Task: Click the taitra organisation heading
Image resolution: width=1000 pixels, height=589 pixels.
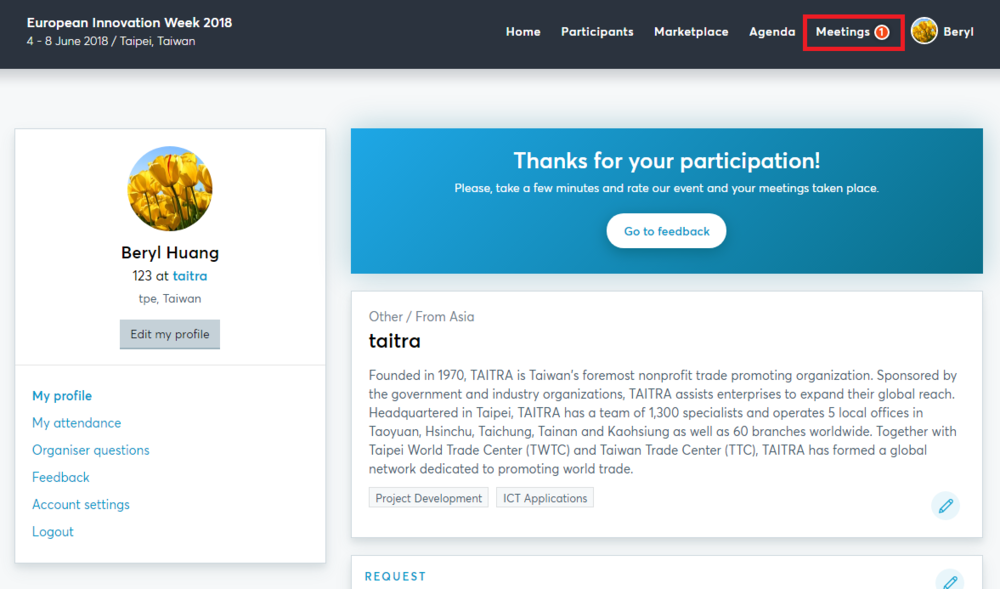Action: (394, 341)
